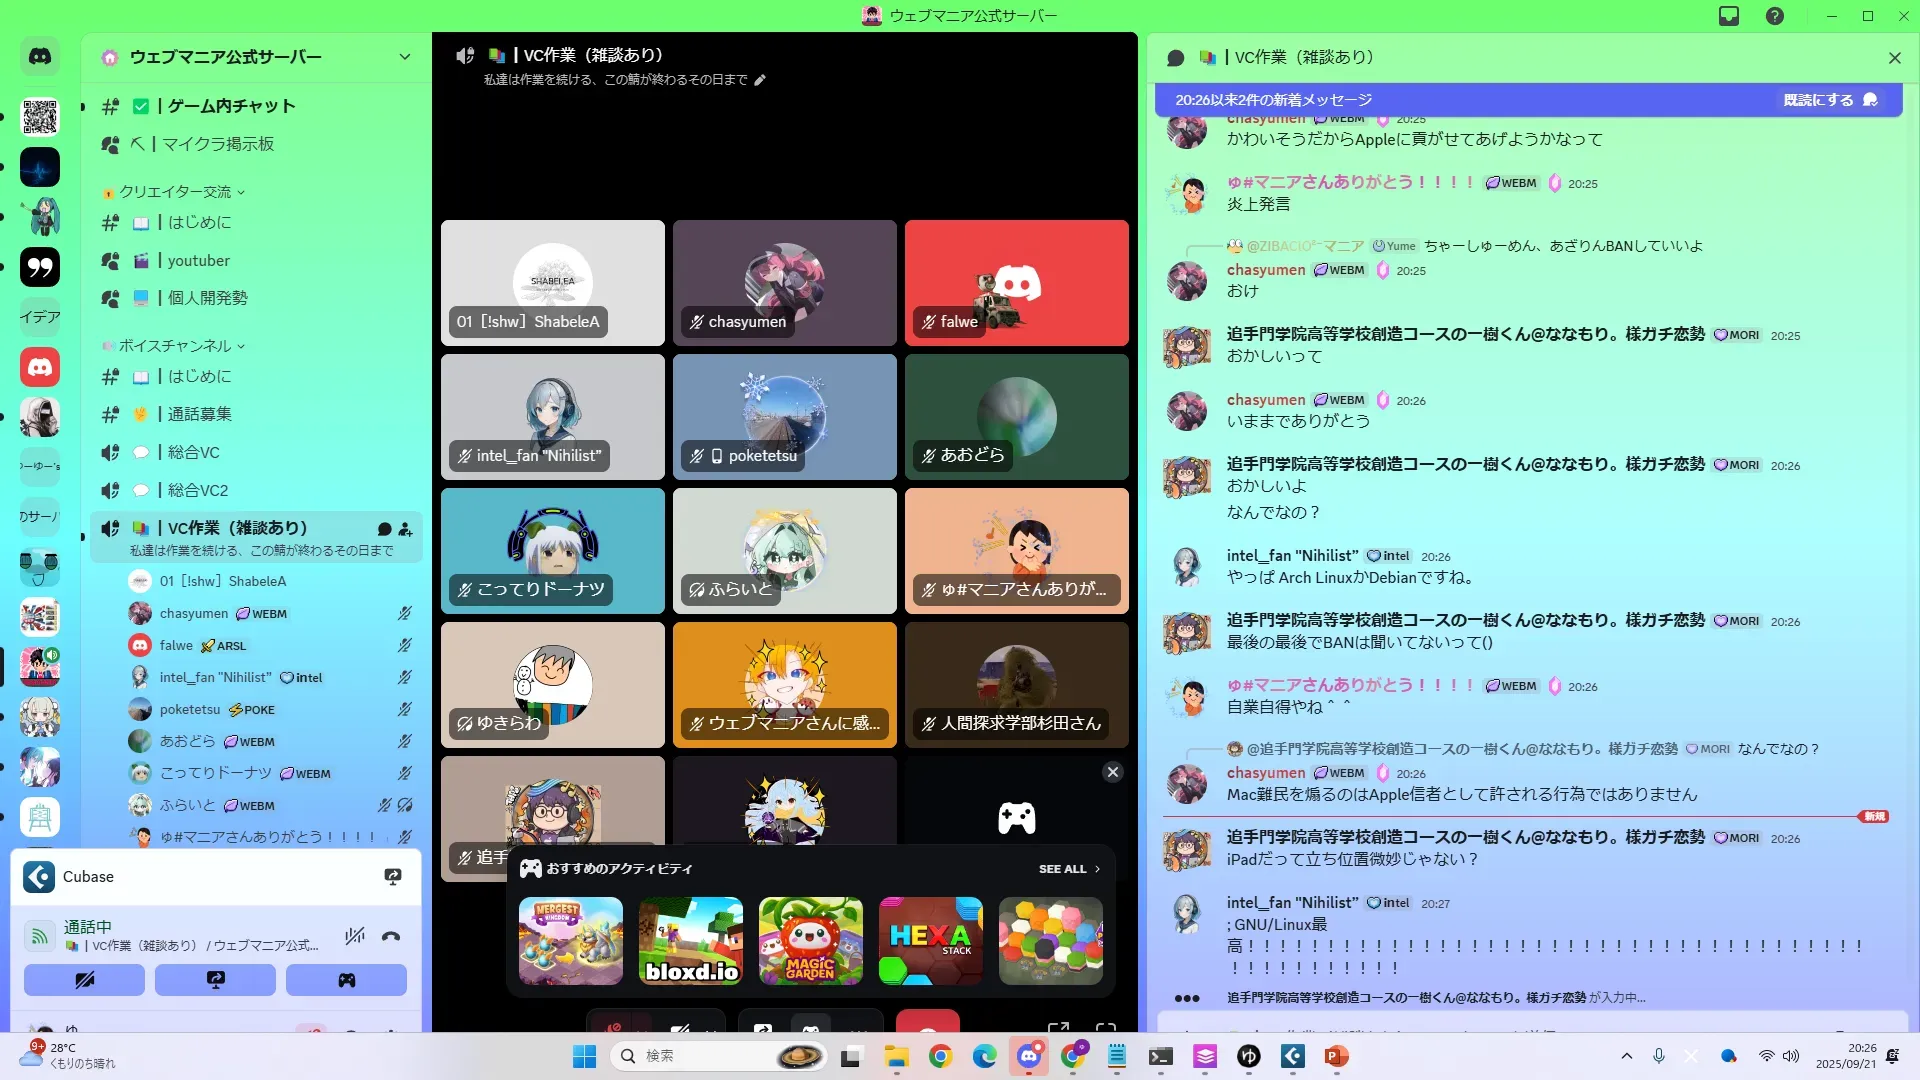Invite a user to VC作業 channel
Viewport: 1920px width, 1080px height.
pos(405,529)
